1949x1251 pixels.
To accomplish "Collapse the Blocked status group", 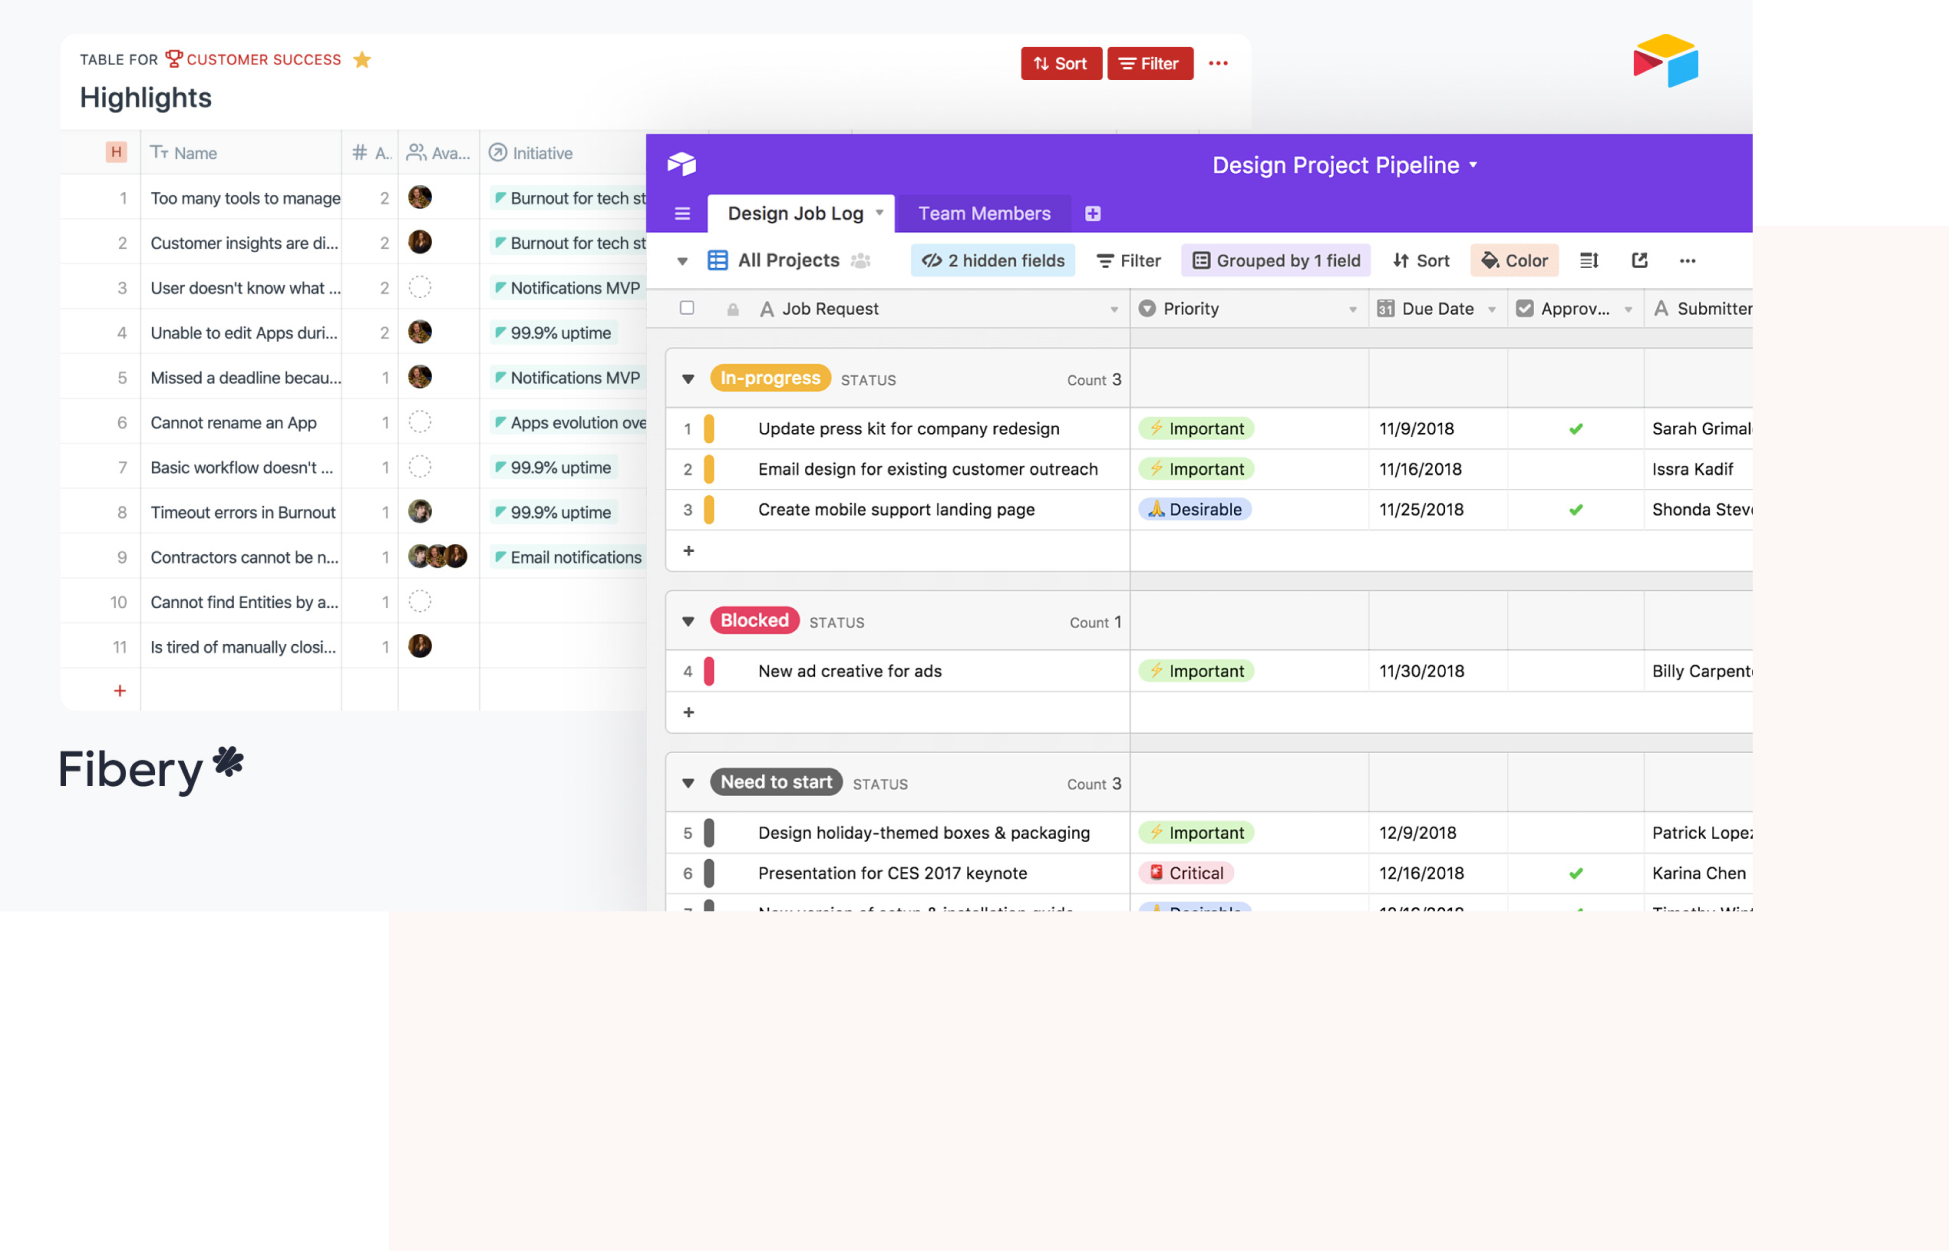I will pos(688,621).
